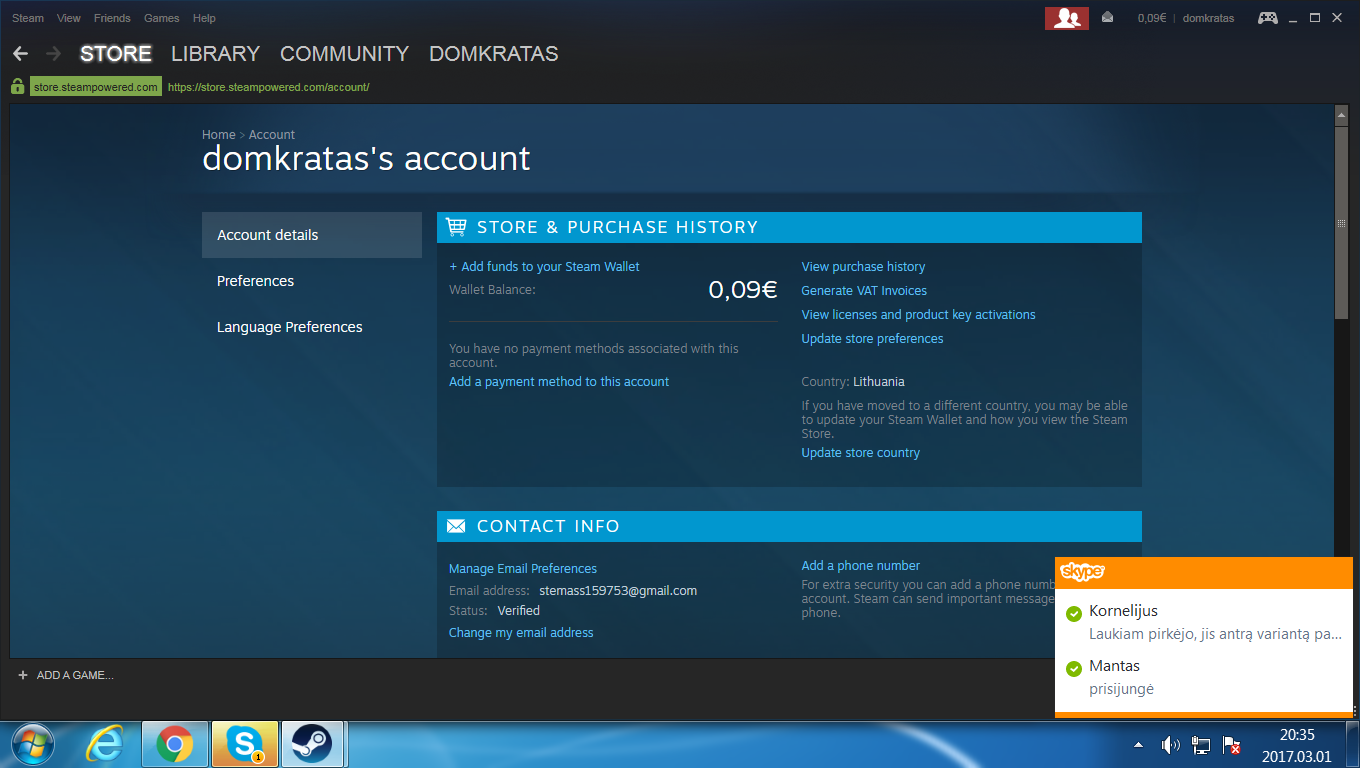Click Add funds to your Steam Wallet

(544, 267)
